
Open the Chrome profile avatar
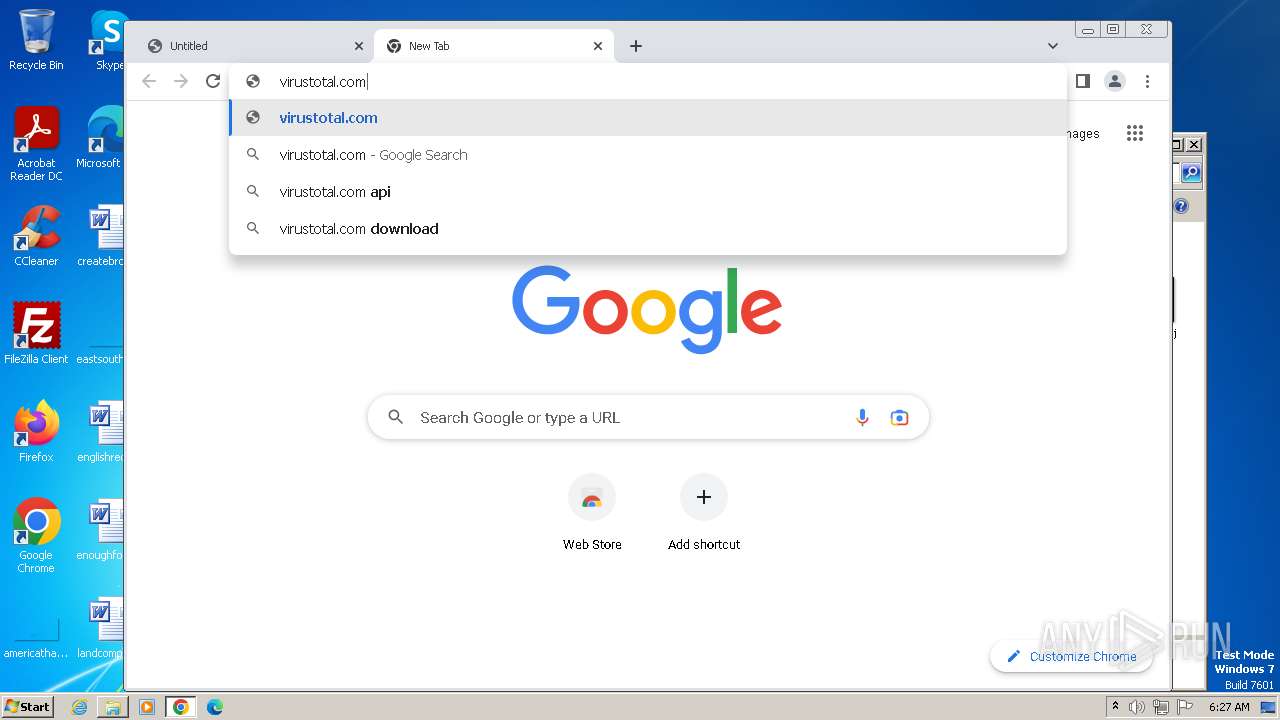(x=1115, y=81)
